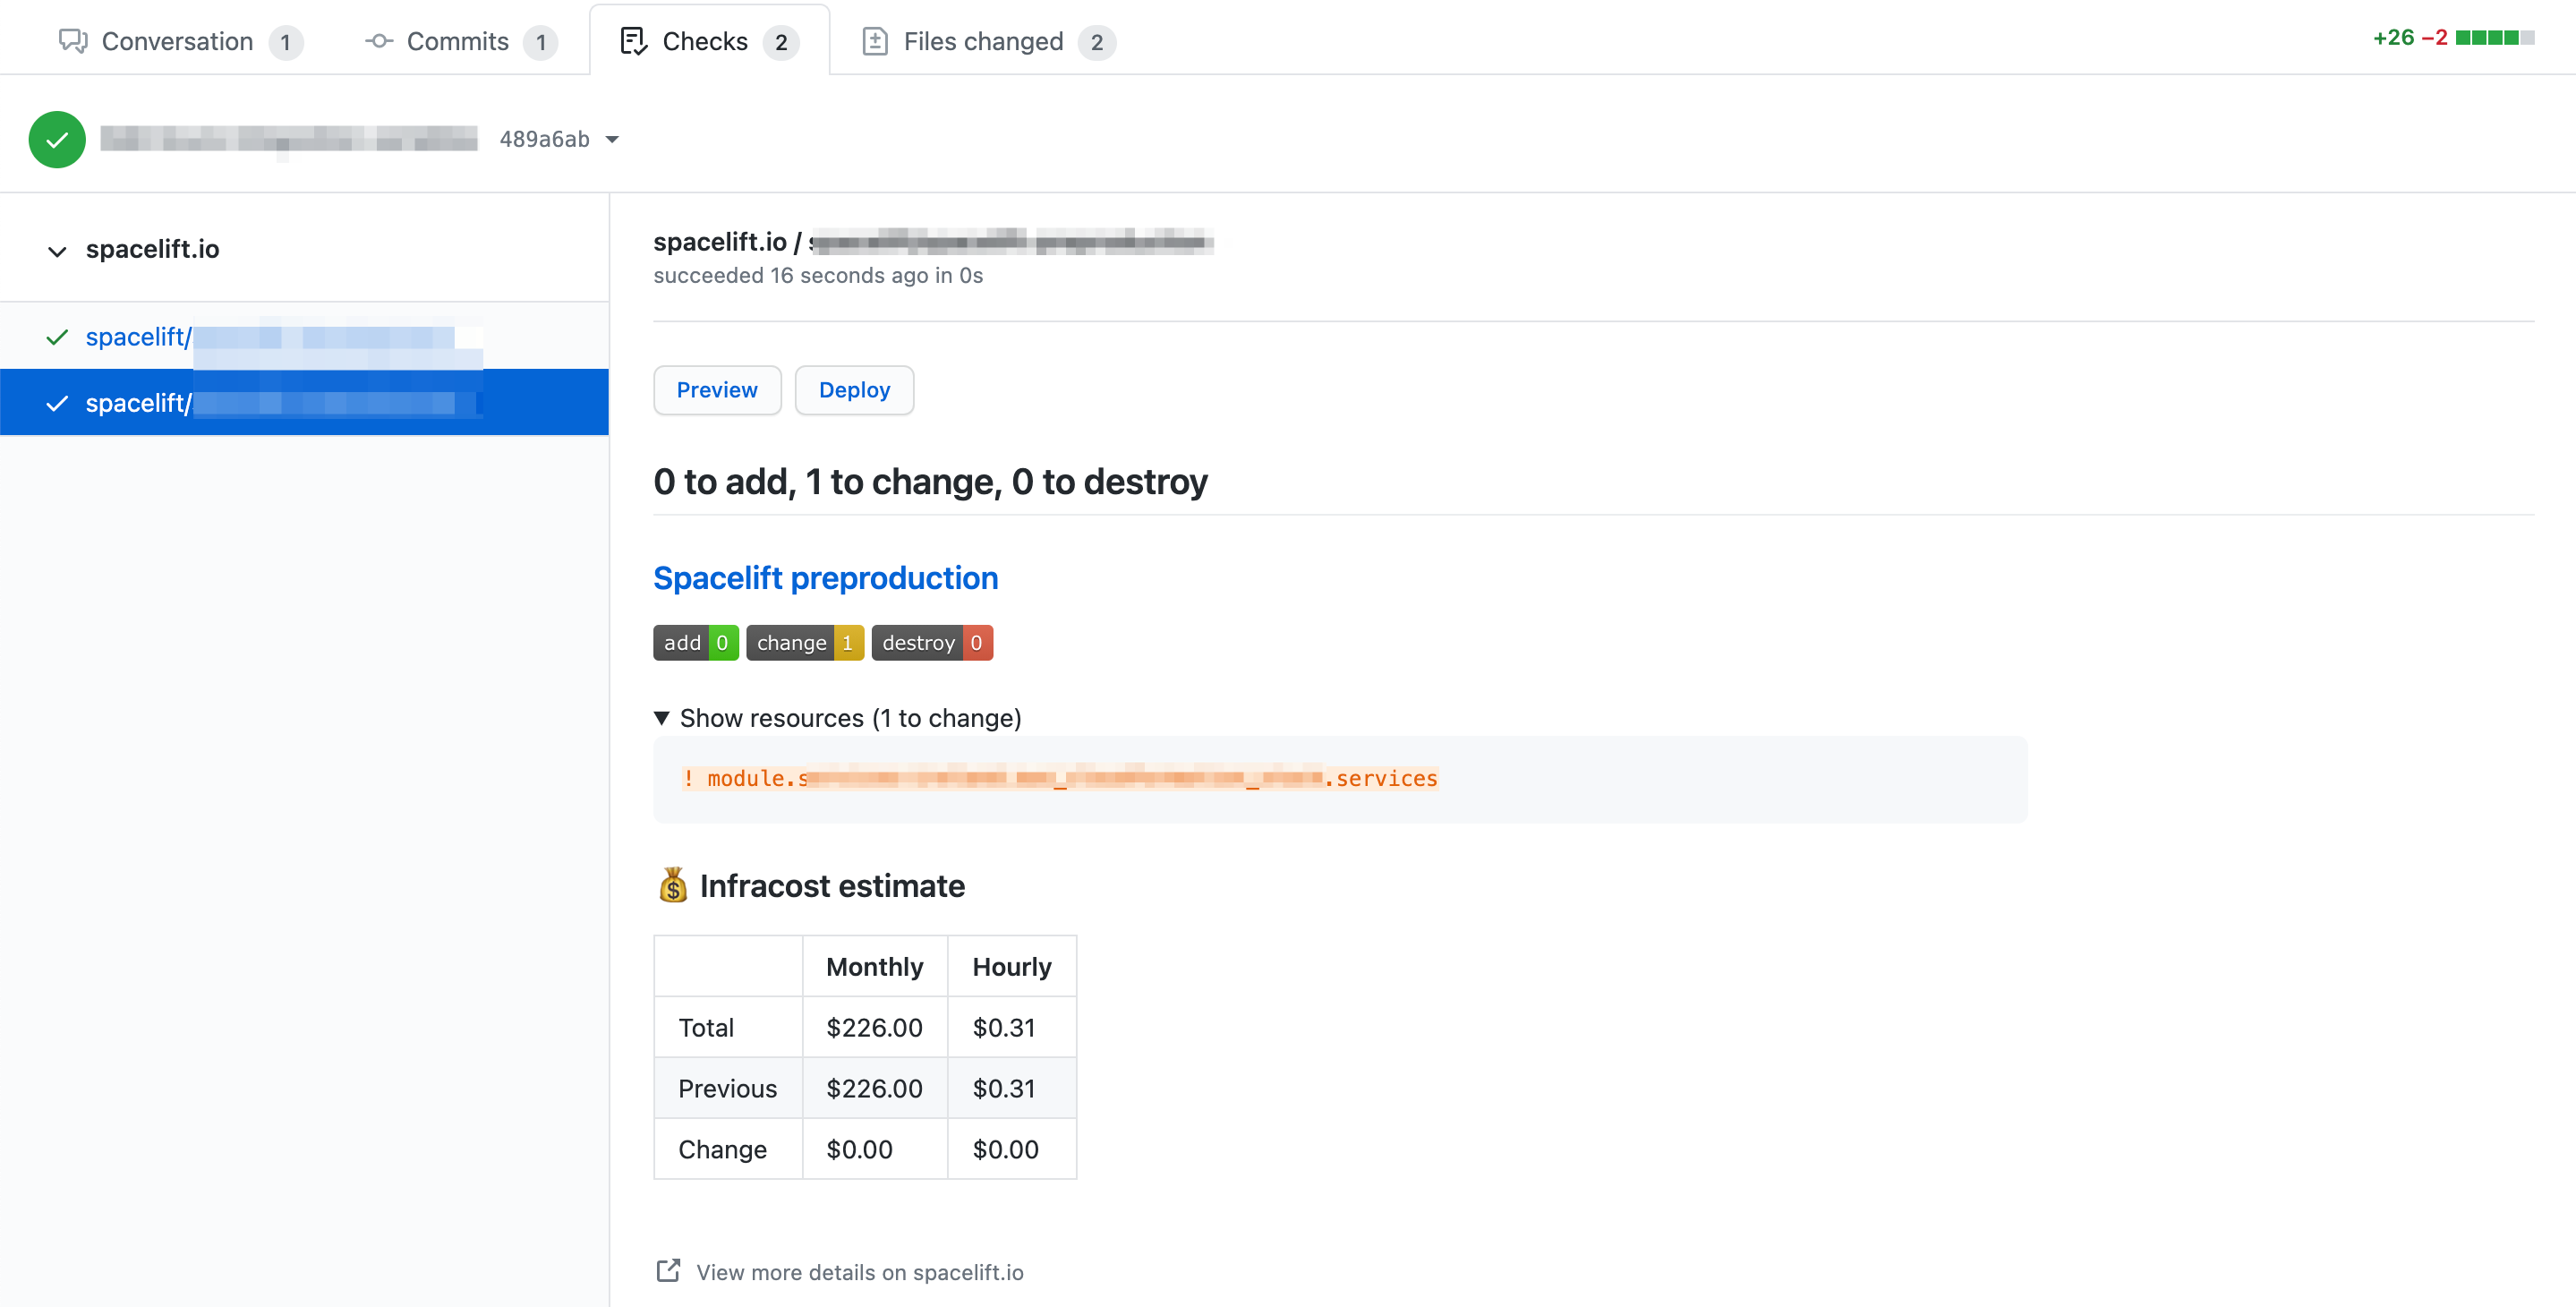Collapse the spacelift.io checks group

click(57, 250)
